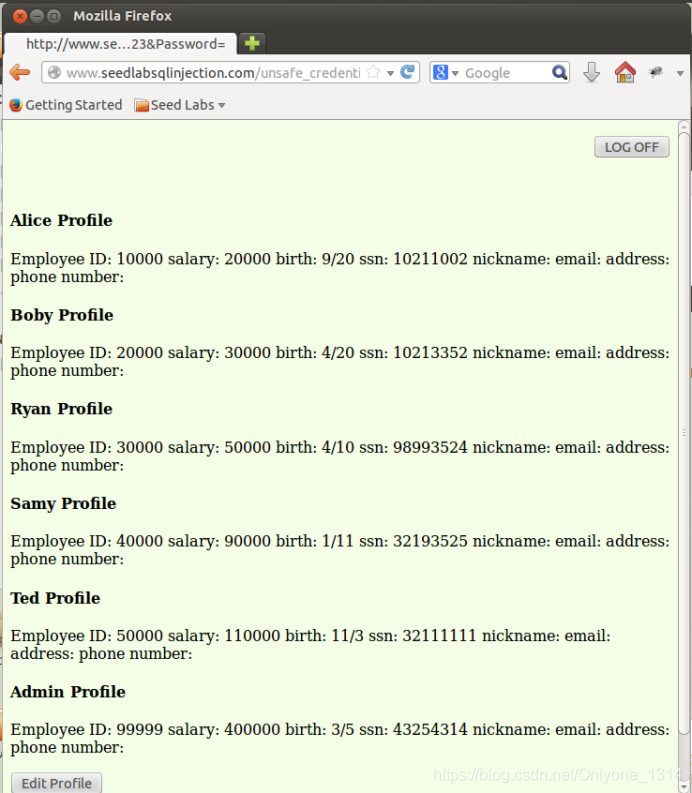Image resolution: width=692 pixels, height=793 pixels.
Task: Click the Boby Profile heading
Action: pyautogui.click(x=62, y=315)
